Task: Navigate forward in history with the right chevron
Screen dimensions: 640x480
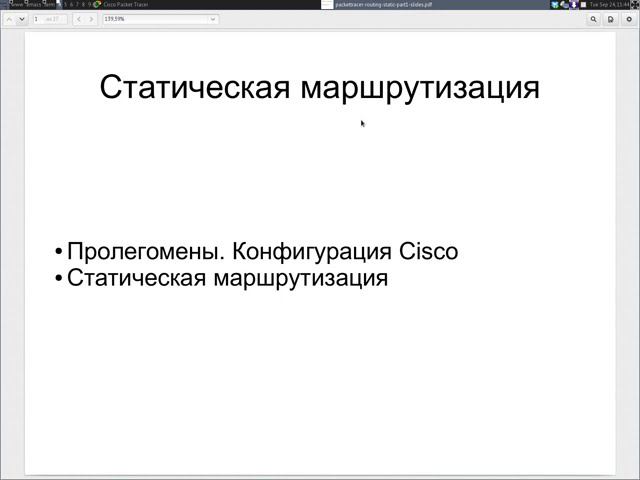Action: pyautogui.click(x=91, y=19)
